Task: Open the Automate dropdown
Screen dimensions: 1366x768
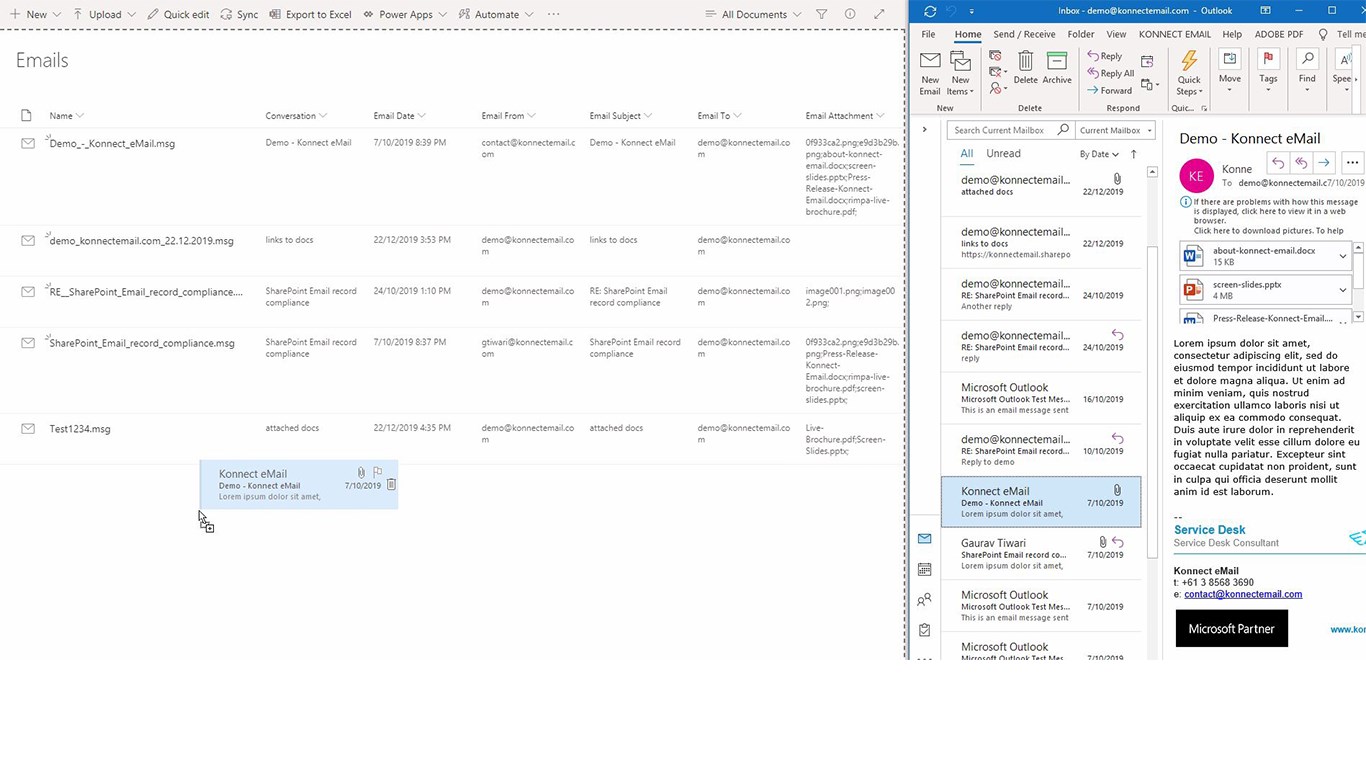Action: point(495,14)
